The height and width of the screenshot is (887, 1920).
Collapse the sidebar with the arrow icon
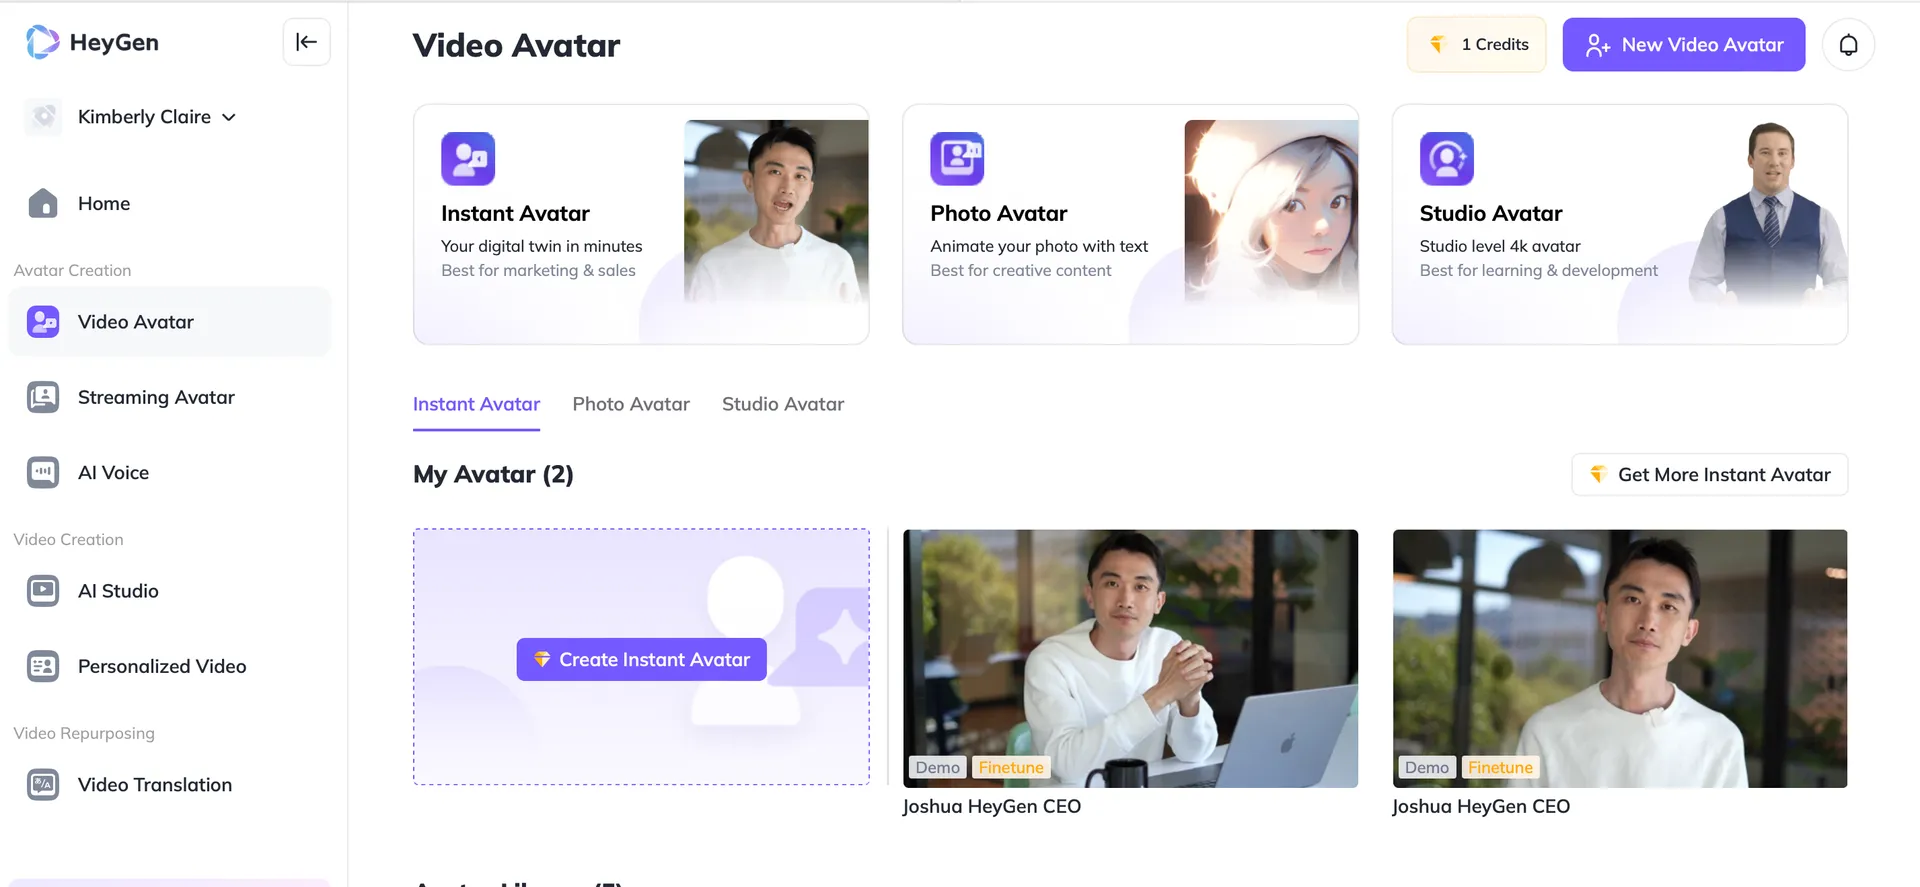(306, 42)
